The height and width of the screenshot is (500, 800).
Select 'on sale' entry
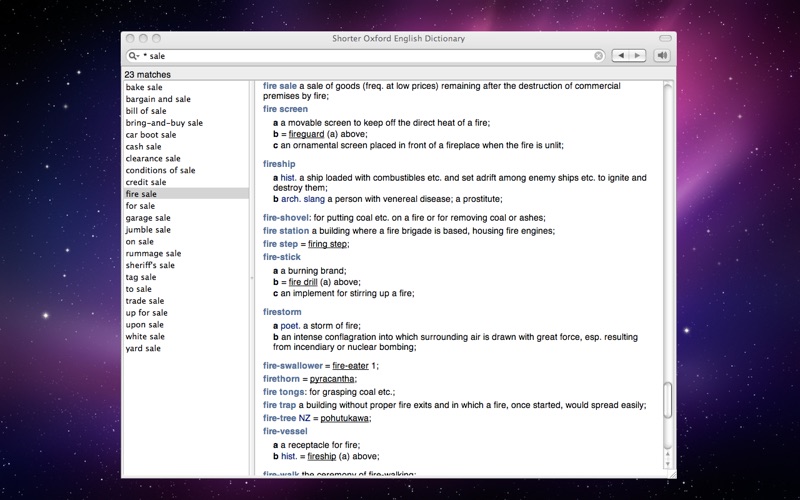click(186, 241)
